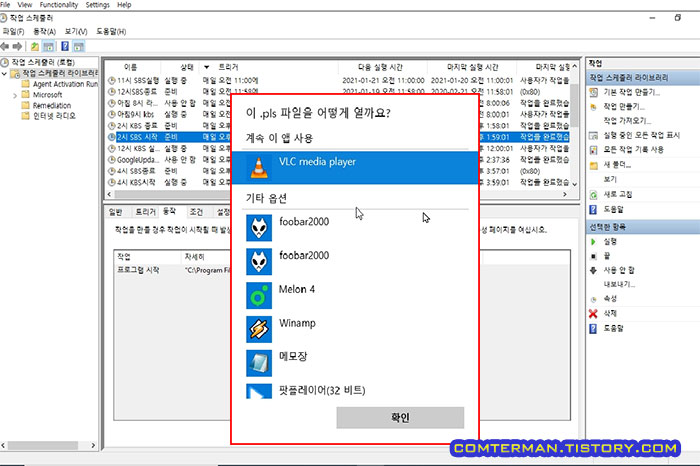Click the red X 삭제 action
The height and width of the screenshot is (466, 700).
pyautogui.click(x=609, y=313)
